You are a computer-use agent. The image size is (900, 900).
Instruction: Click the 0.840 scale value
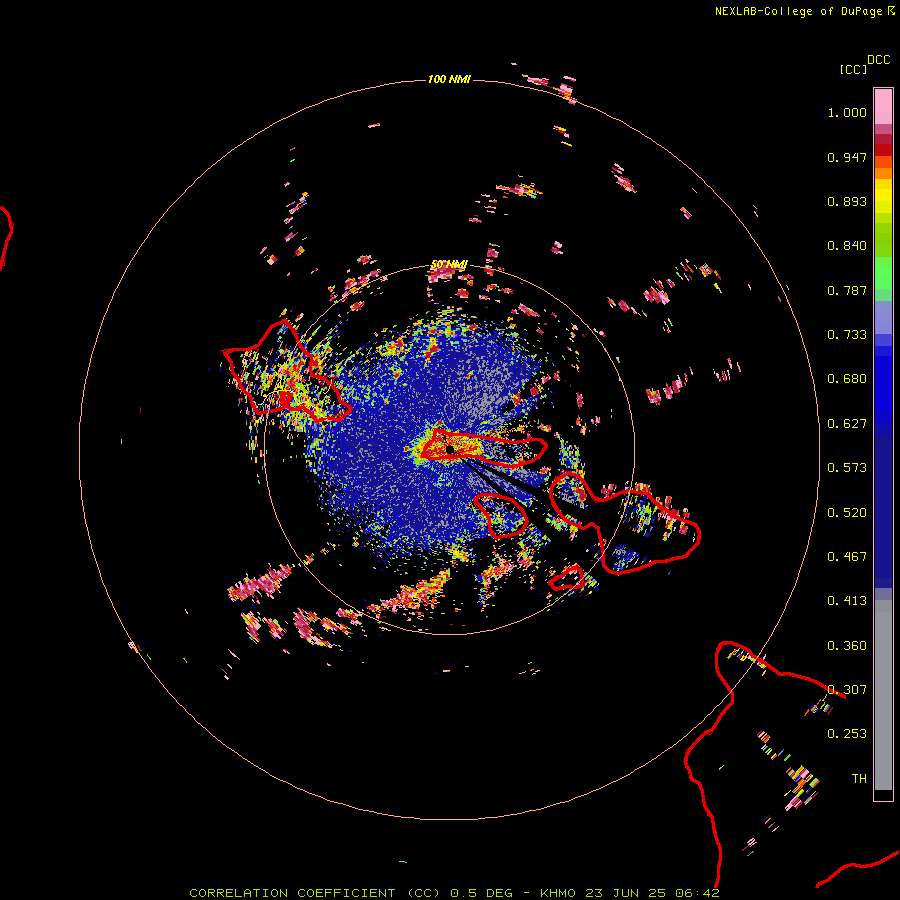(847, 246)
